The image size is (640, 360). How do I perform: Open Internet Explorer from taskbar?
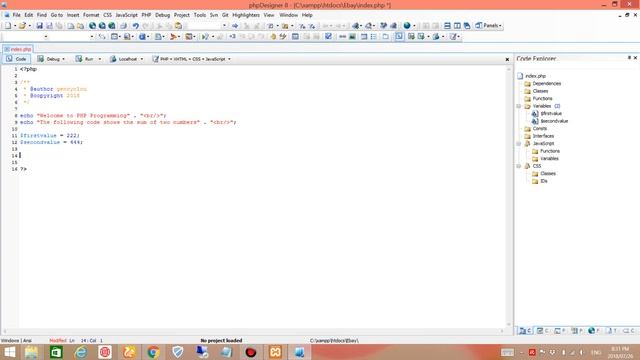pos(81,352)
